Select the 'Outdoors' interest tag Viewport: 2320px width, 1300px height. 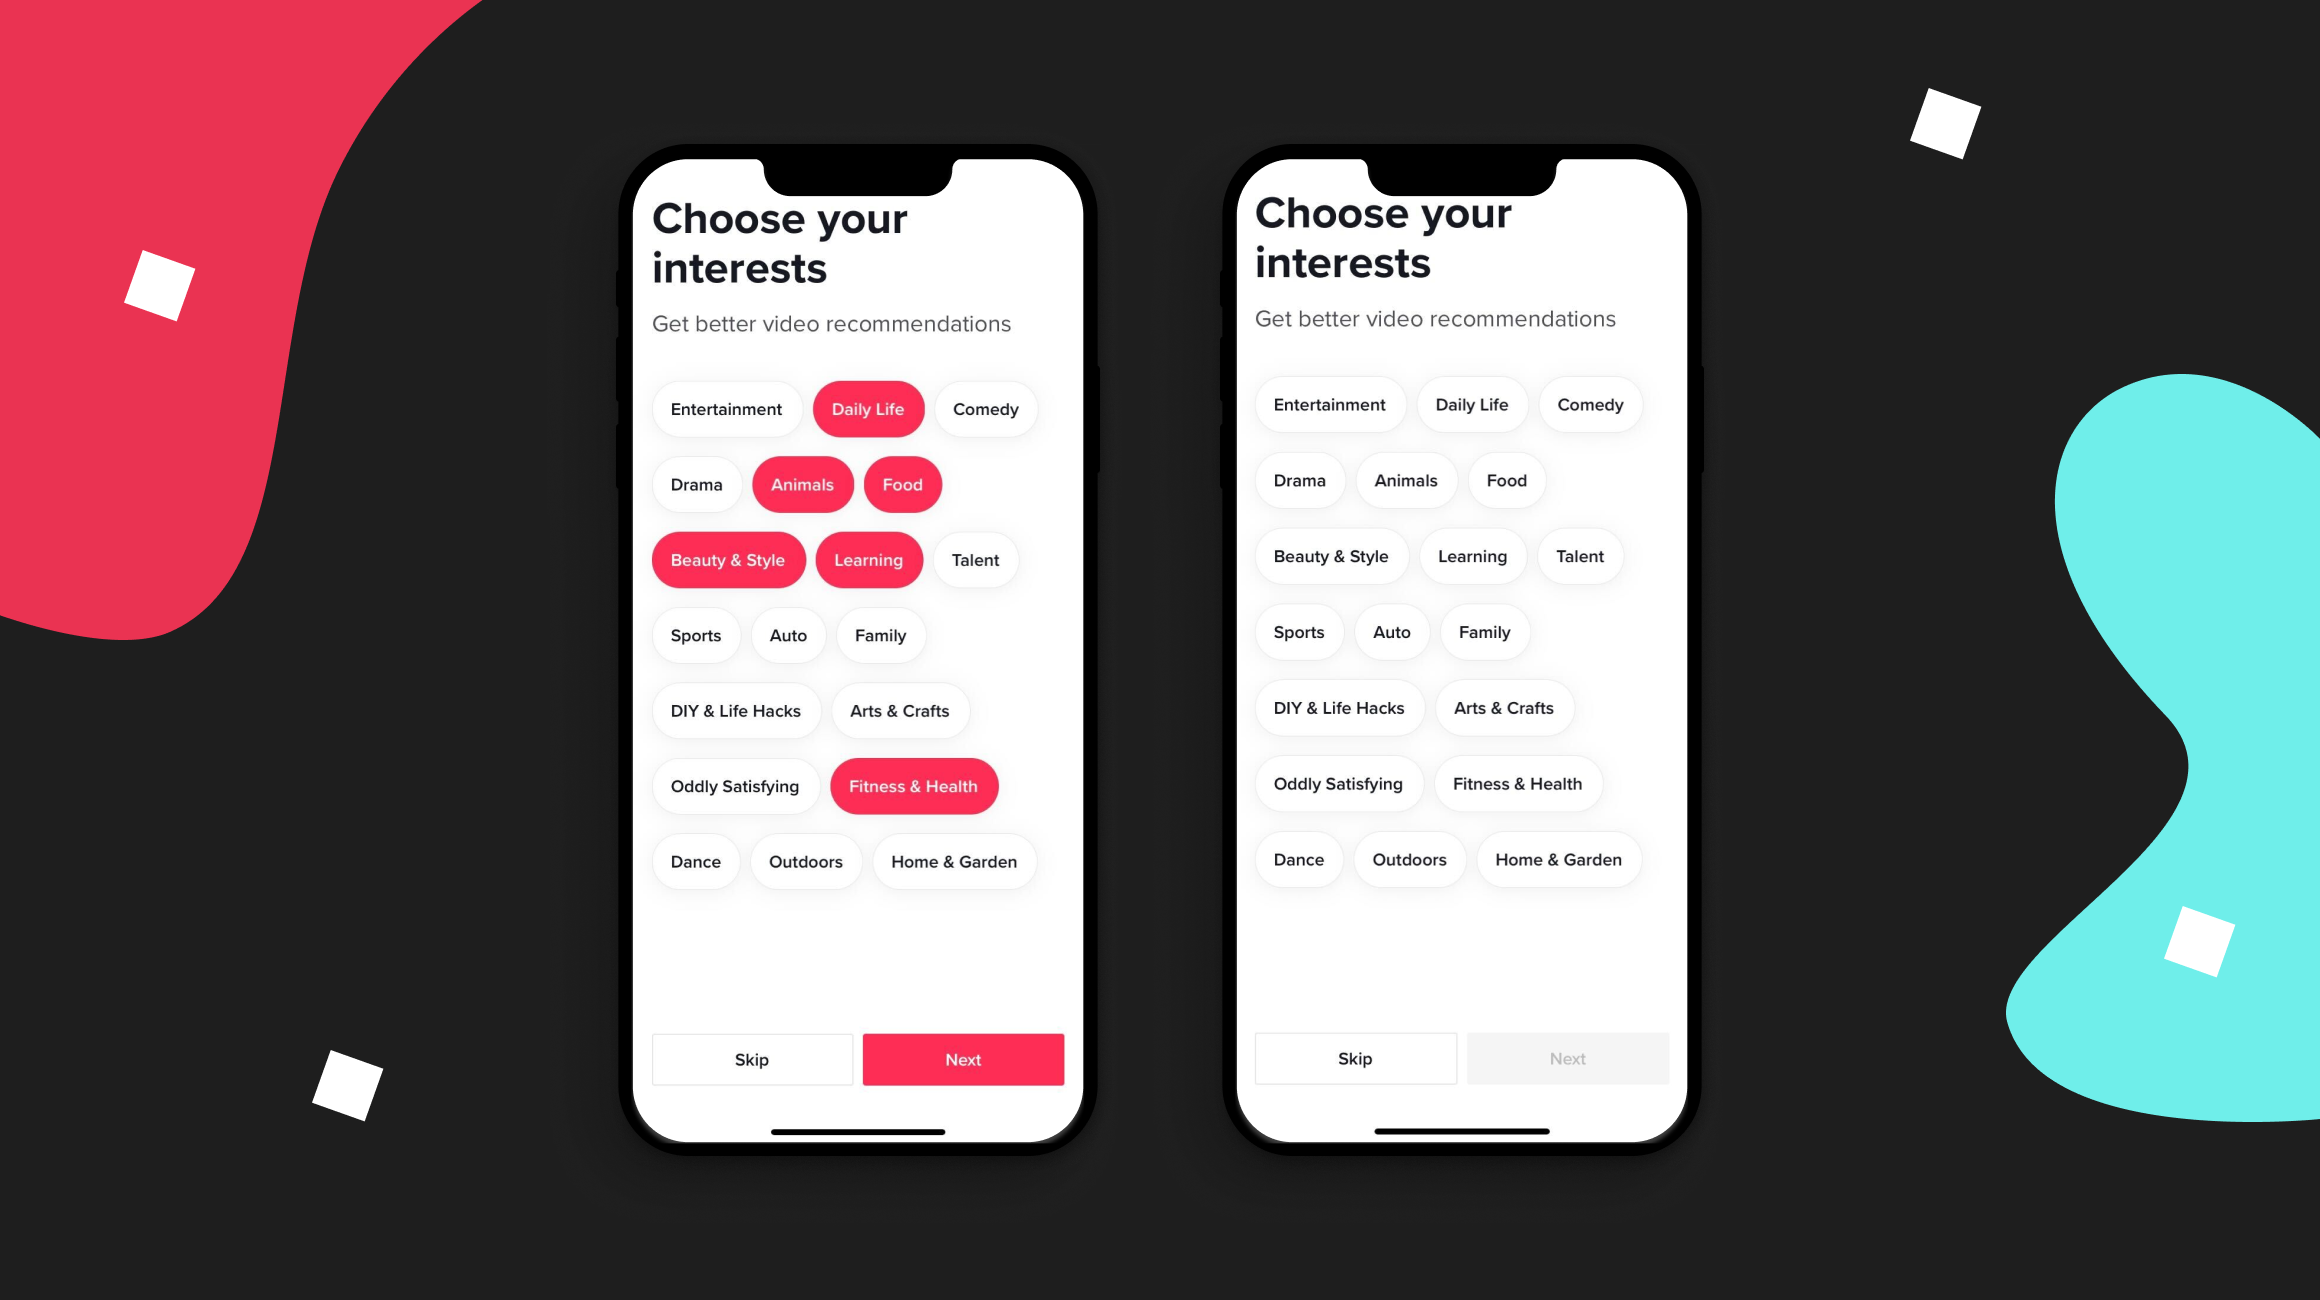click(805, 860)
